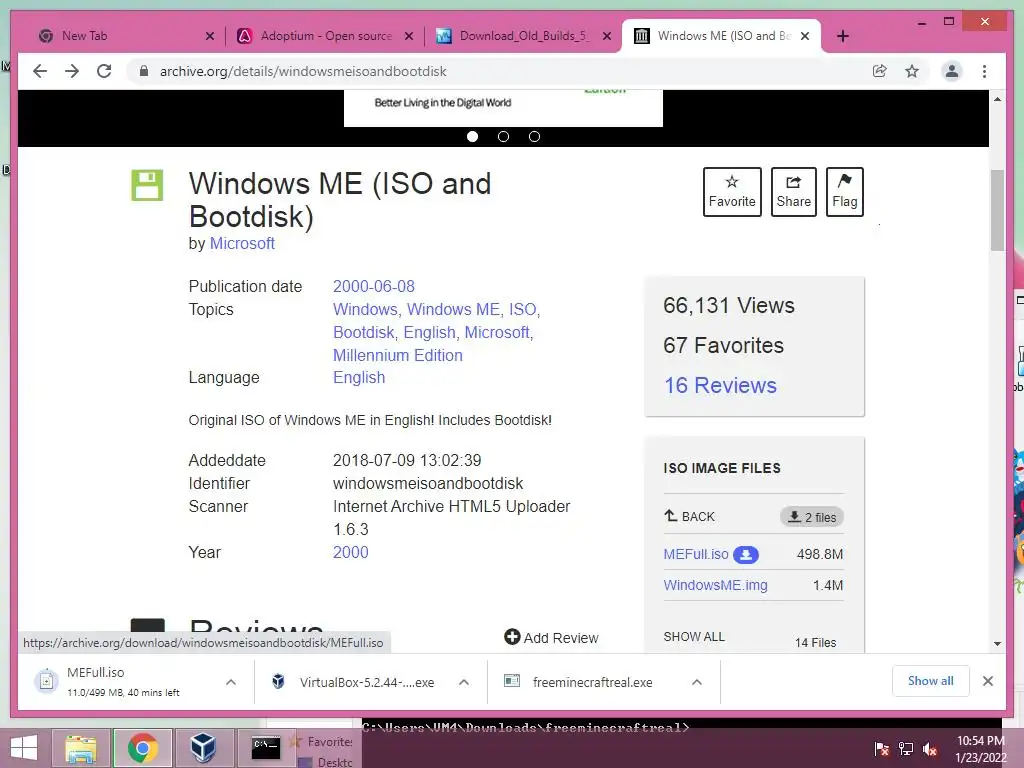The image size is (1024, 768).
Task: Download all via the 2 files button
Action: [x=812, y=517]
